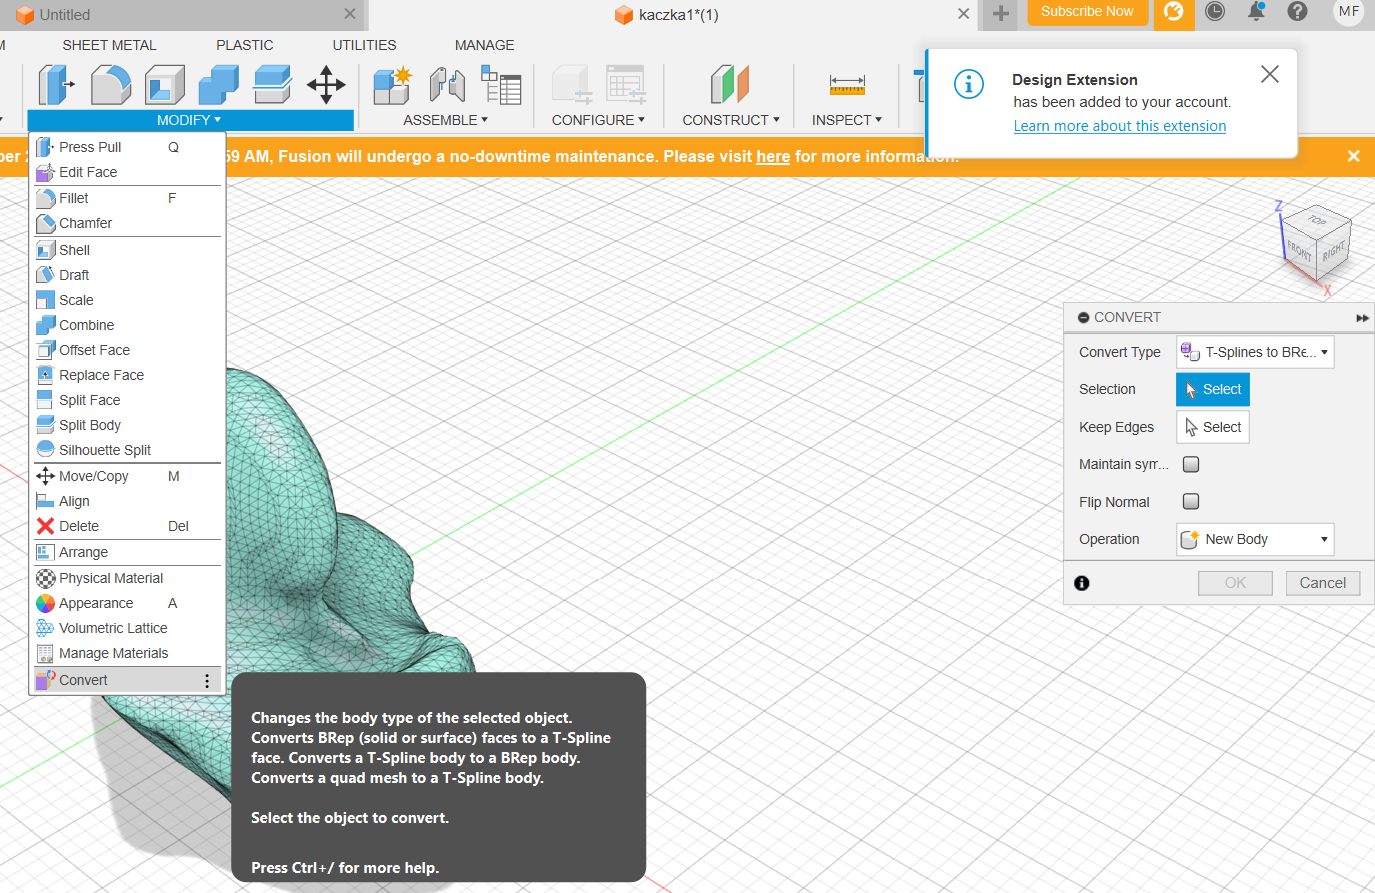Image resolution: width=1375 pixels, height=893 pixels.
Task: Close the kaczka1 document tab
Action: pyautogui.click(x=963, y=14)
